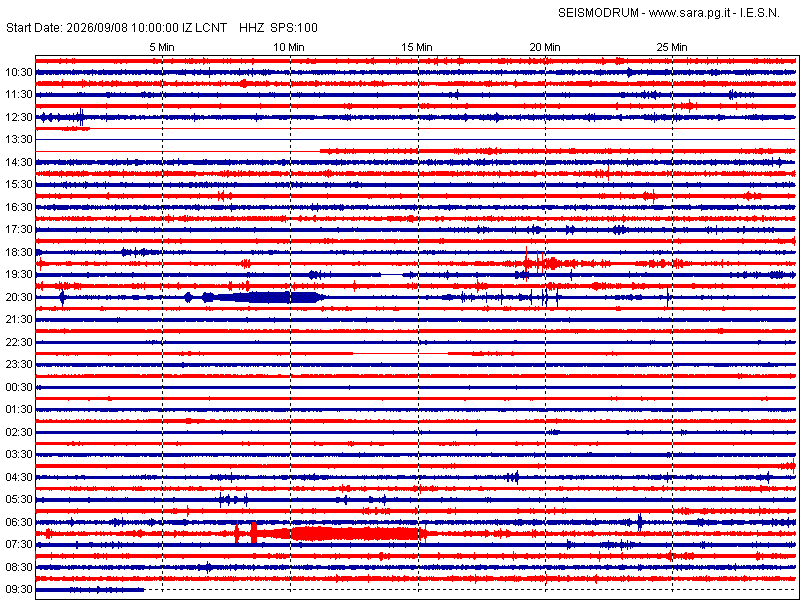Select the 09:30 row time label
800x600 pixels.
(x=19, y=589)
